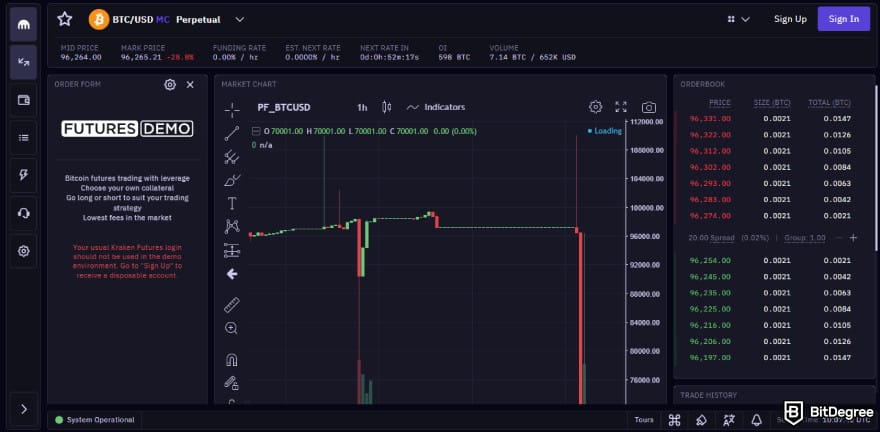
Task: Close the Order Form panel
Action: 190,85
